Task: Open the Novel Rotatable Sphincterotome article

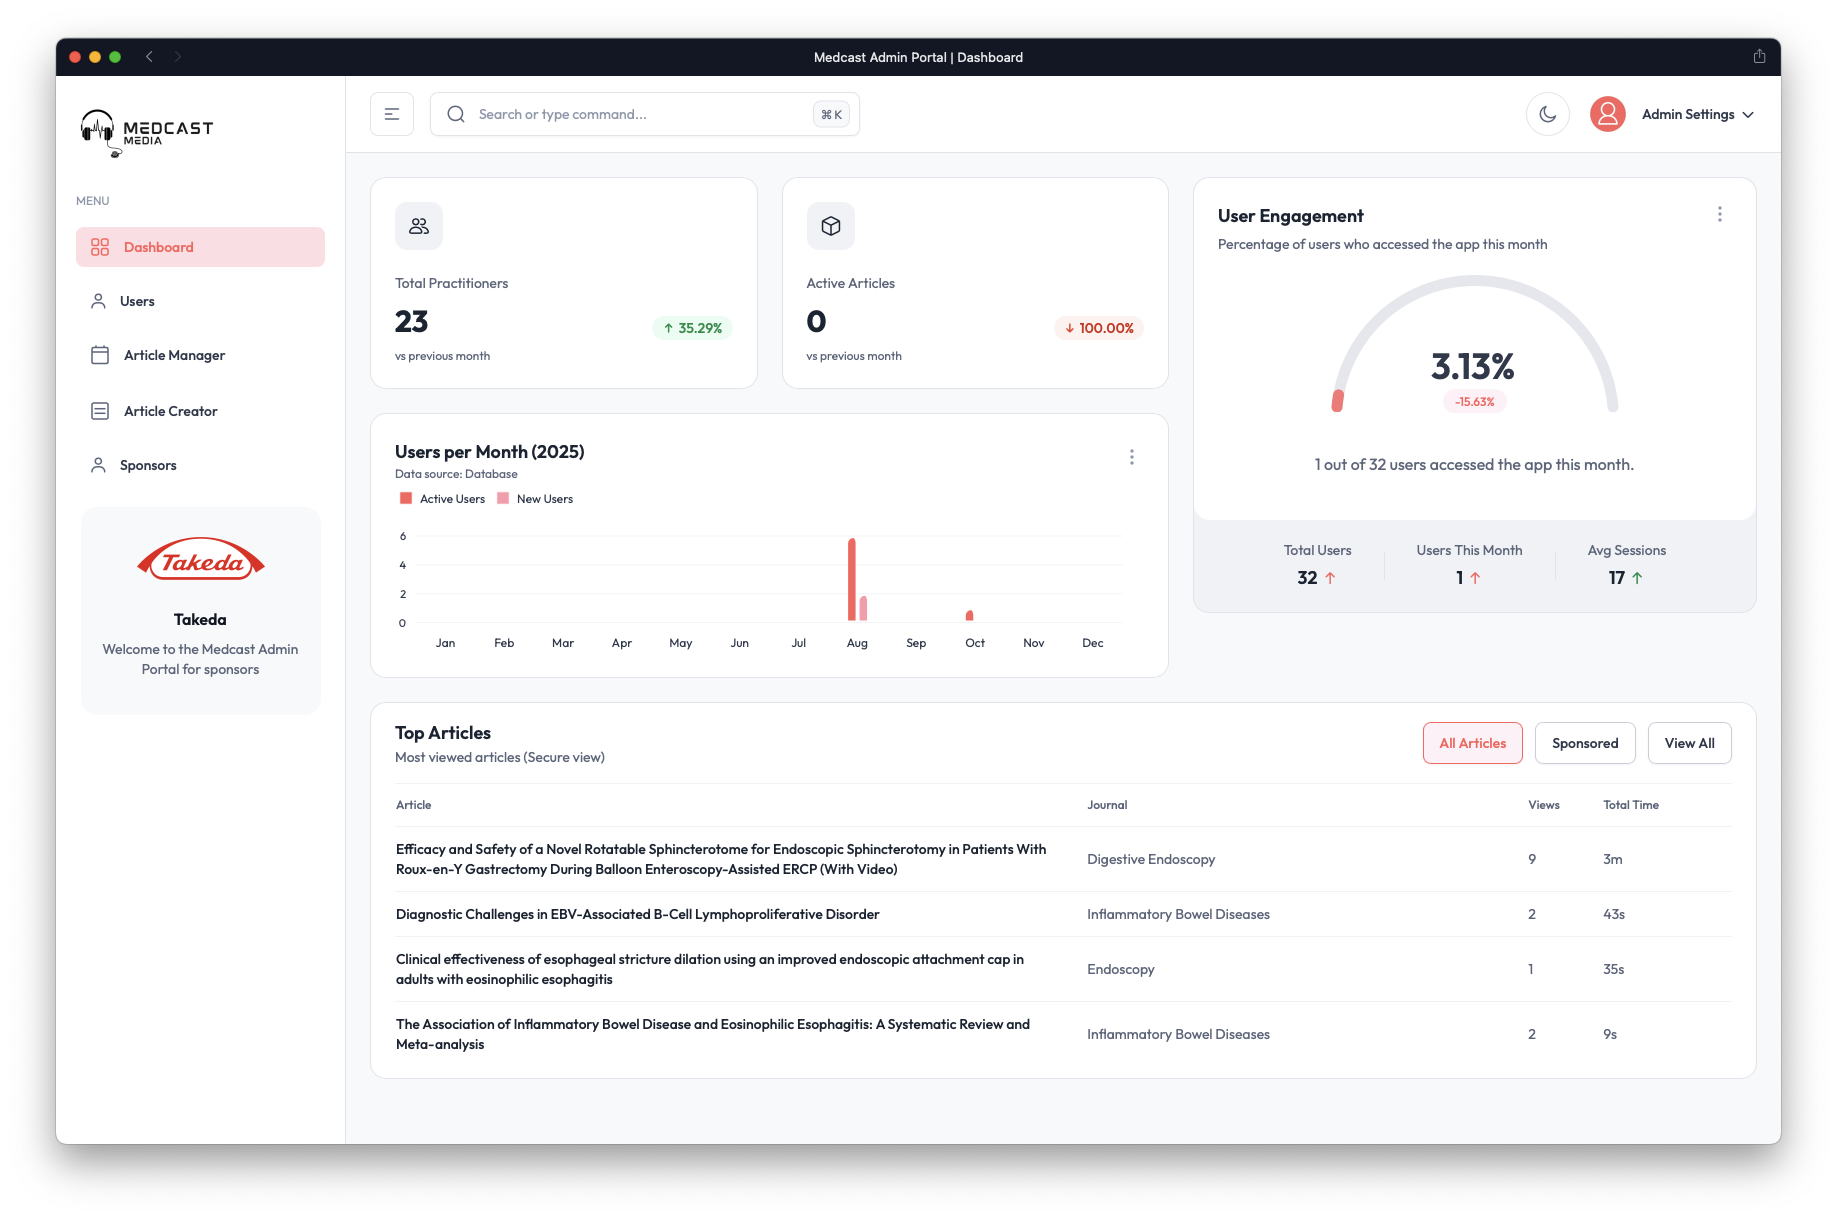Action: [x=721, y=859]
